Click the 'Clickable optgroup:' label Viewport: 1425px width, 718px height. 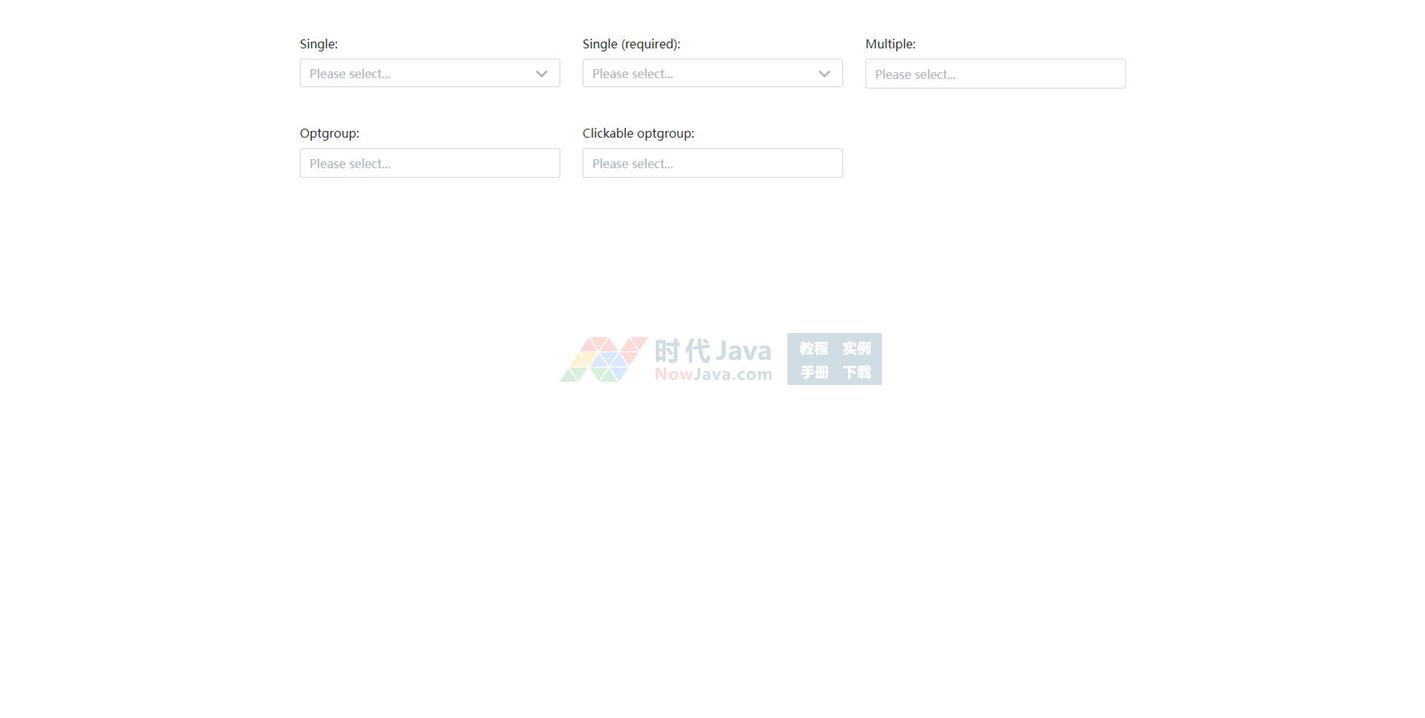[x=638, y=133]
